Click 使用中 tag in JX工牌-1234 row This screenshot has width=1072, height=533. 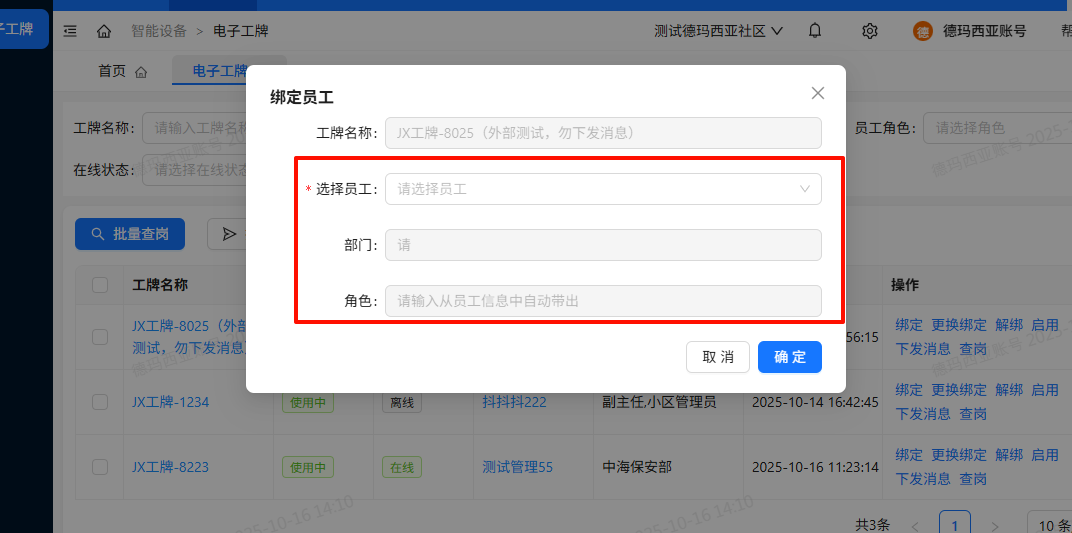(308, 402)
